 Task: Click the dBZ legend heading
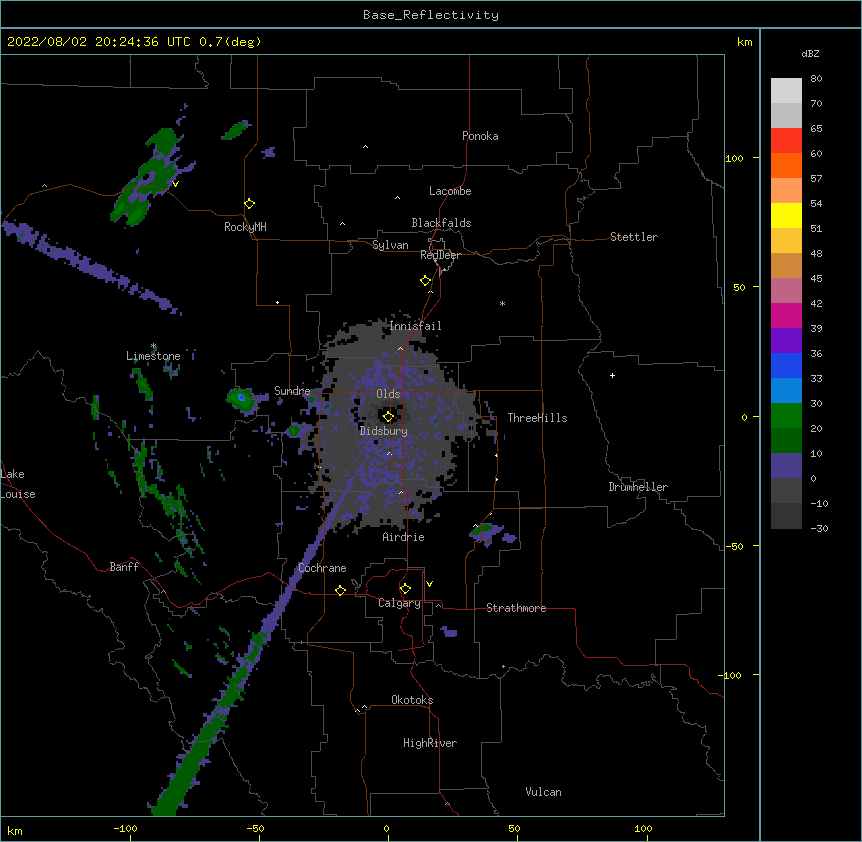tap(810, 53)
